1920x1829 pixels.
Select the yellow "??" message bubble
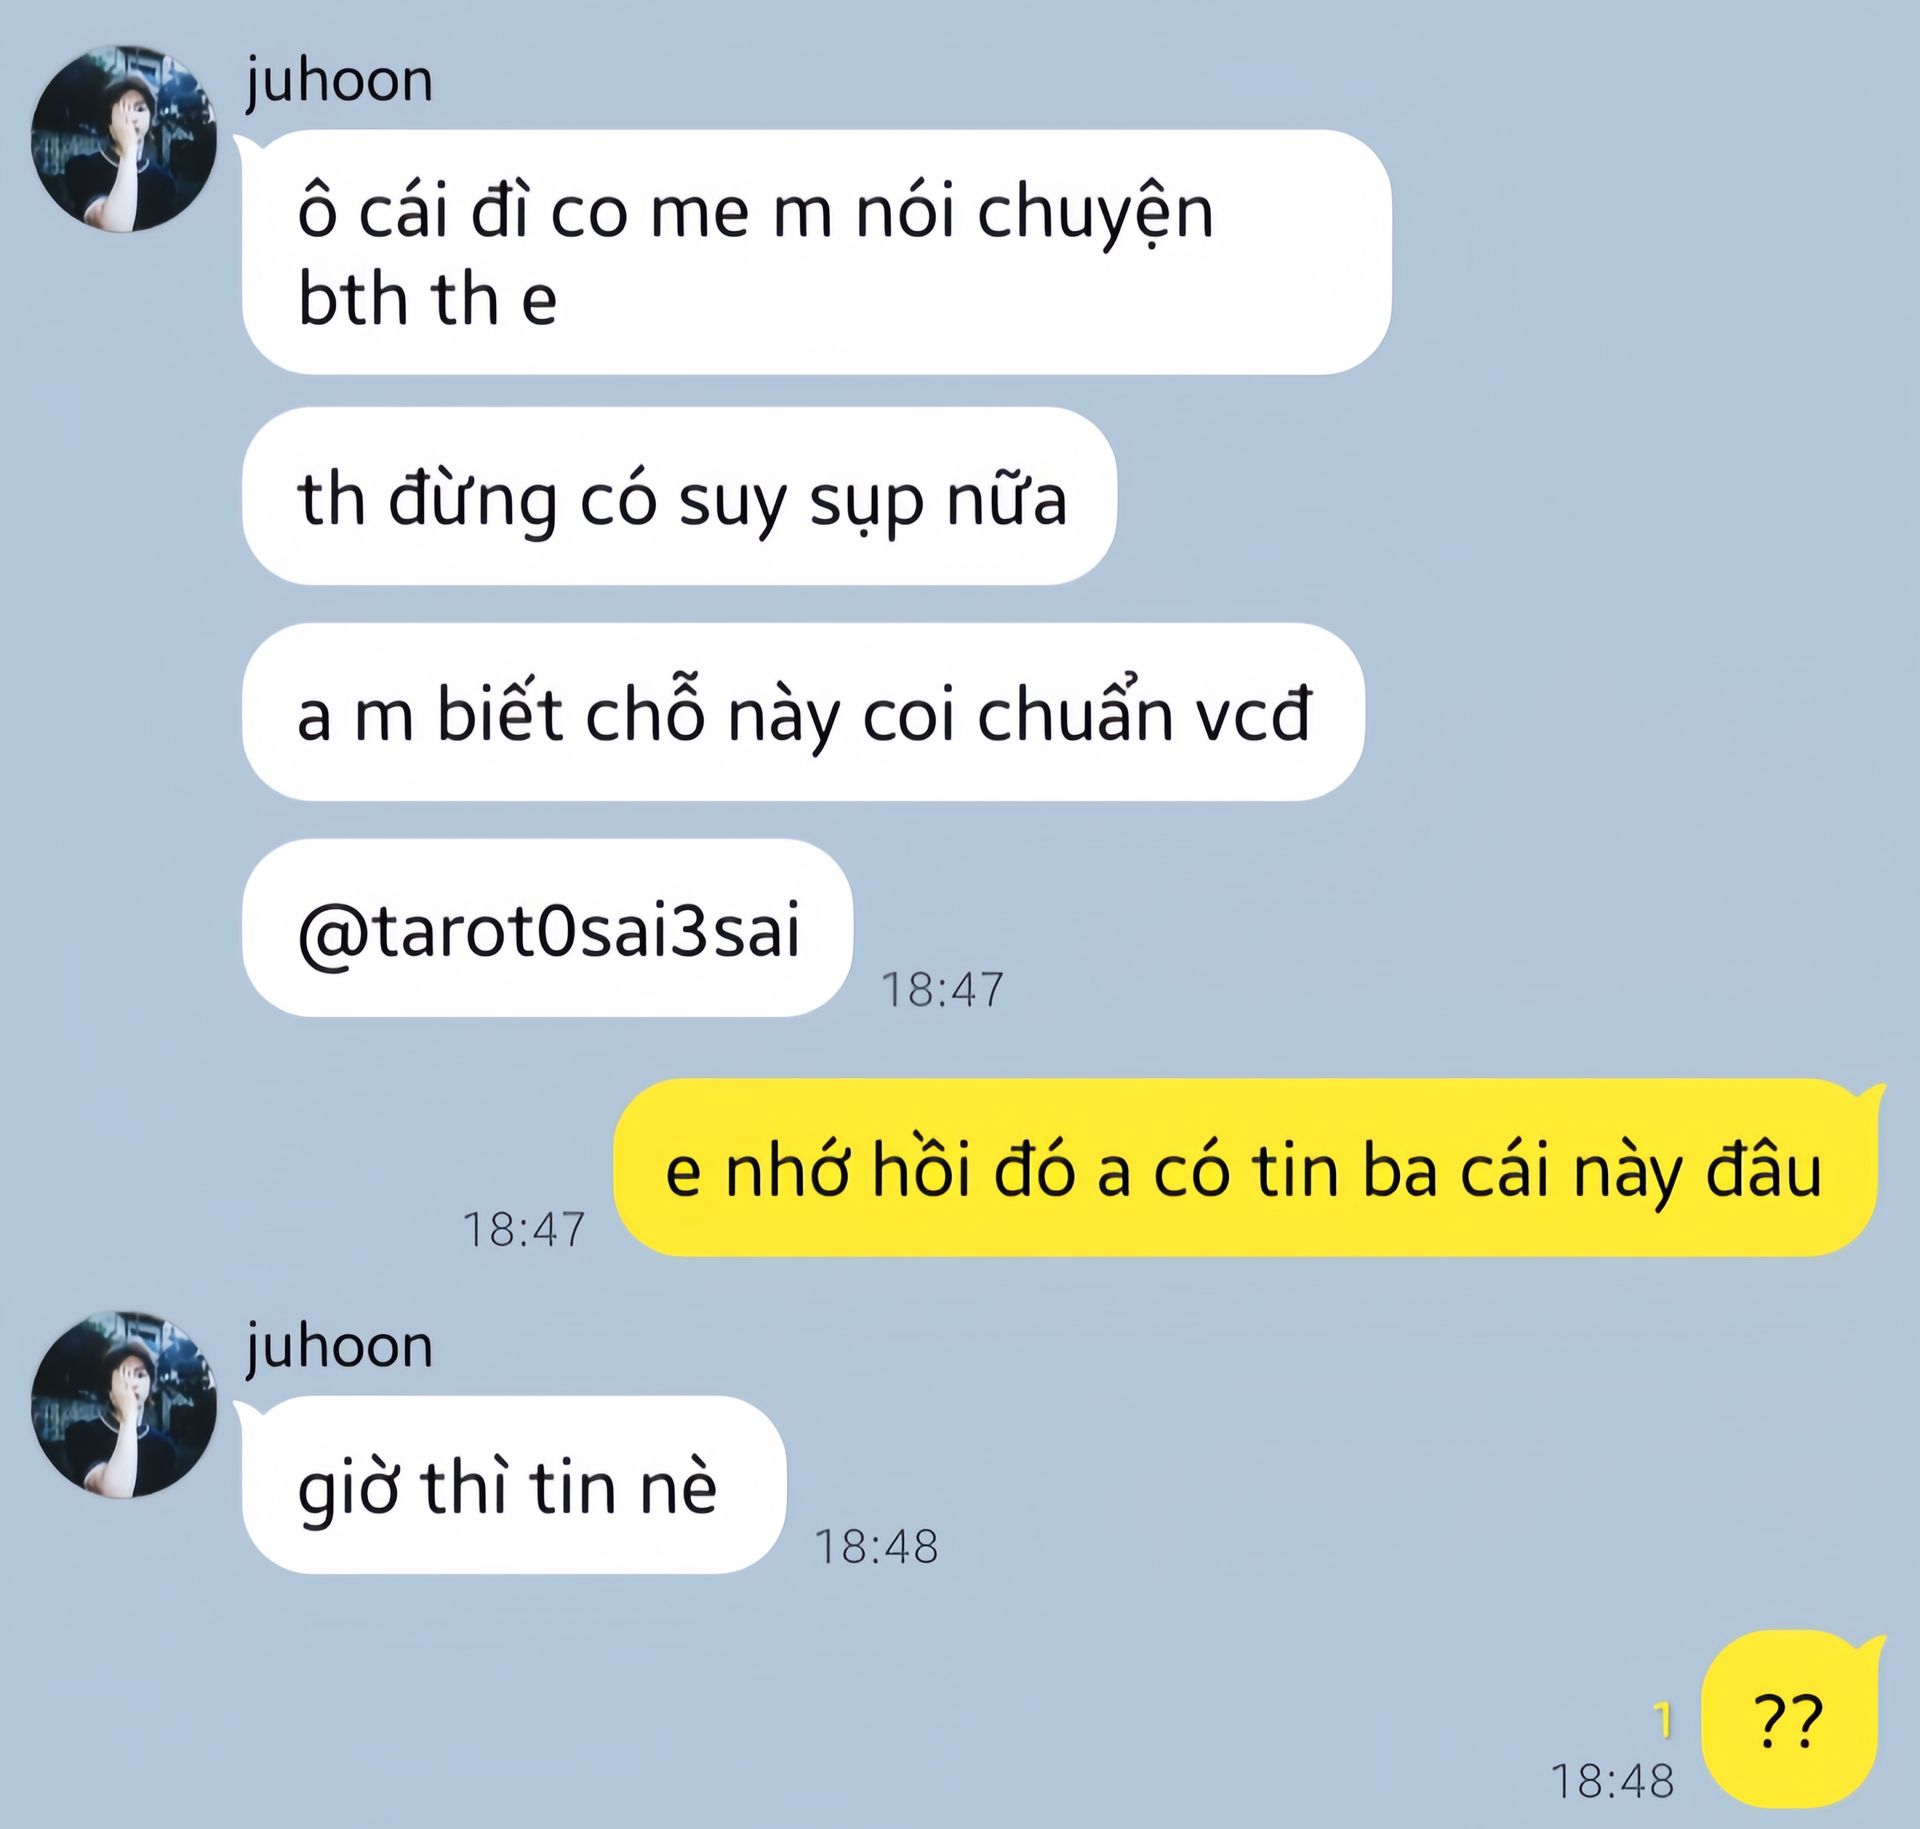click(1790, 1721)
